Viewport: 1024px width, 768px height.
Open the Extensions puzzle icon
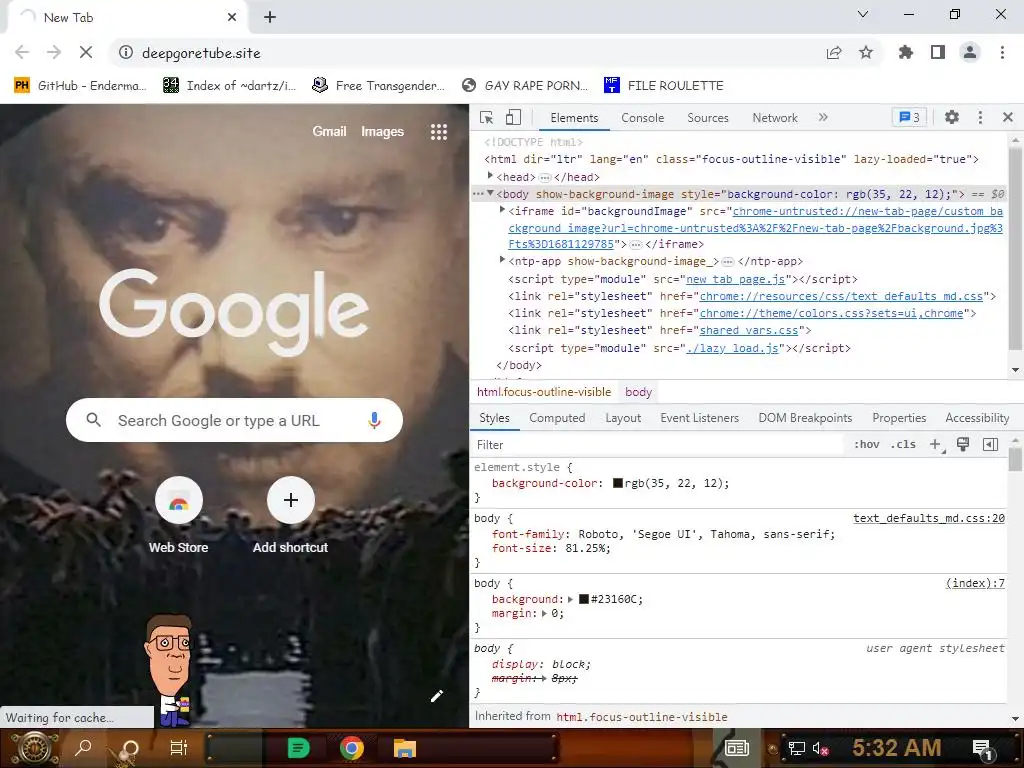click(906, 52)
